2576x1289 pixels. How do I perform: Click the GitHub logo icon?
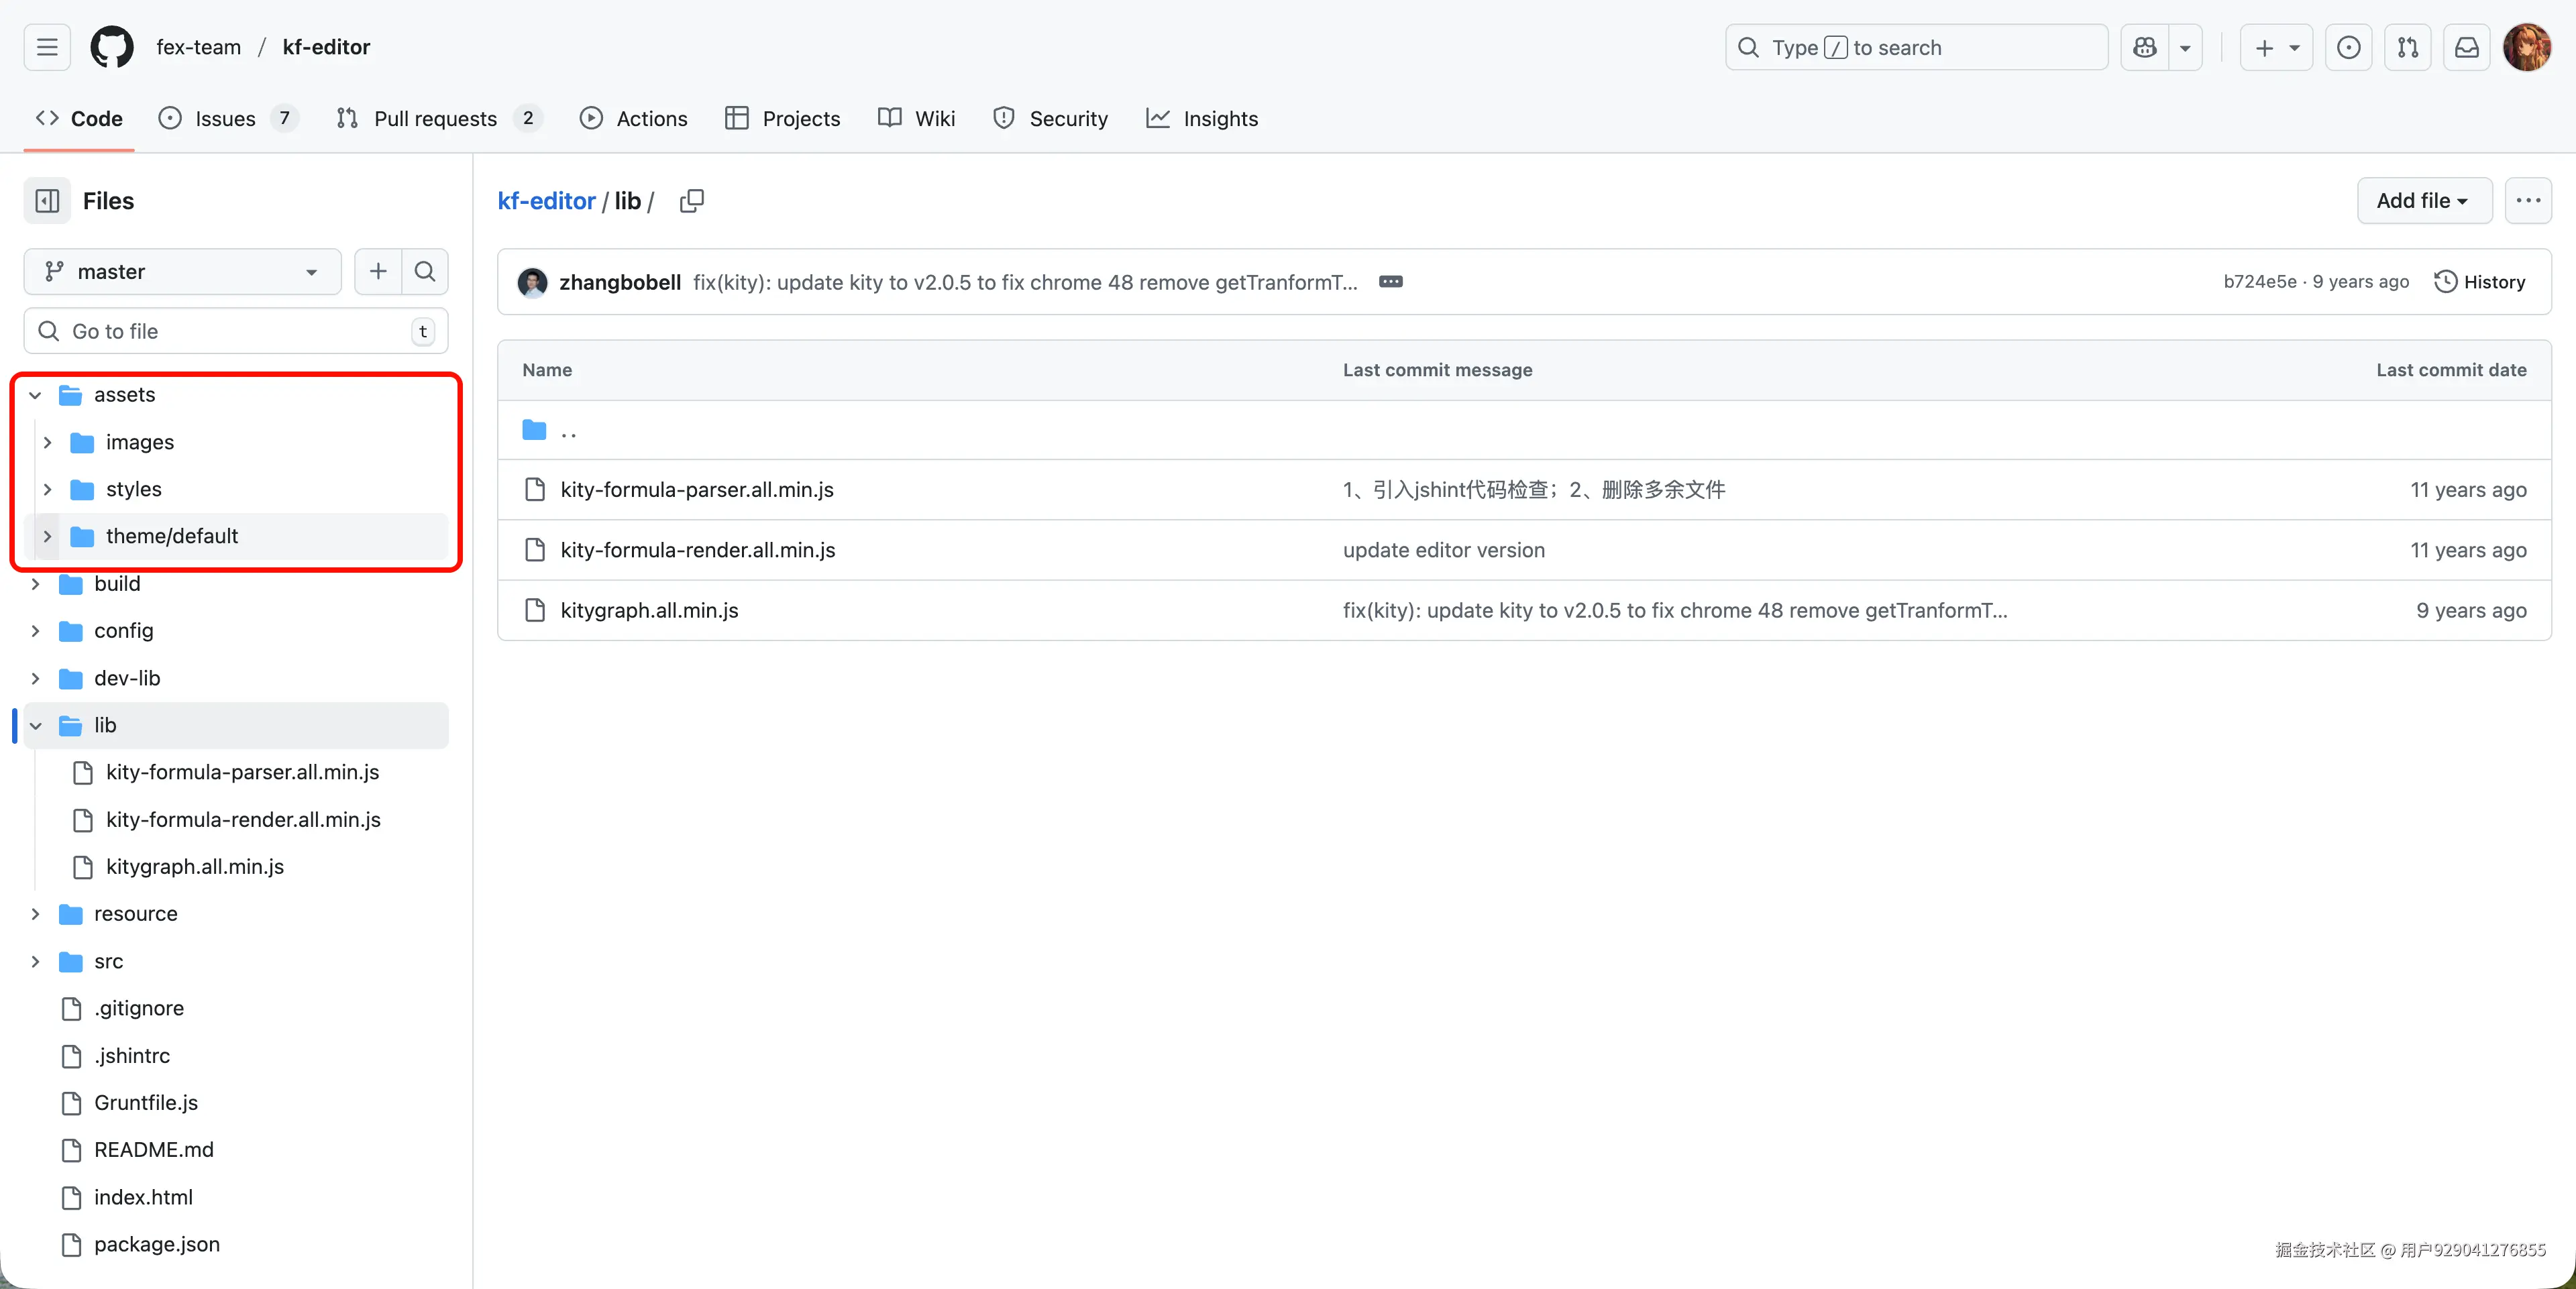111,47
